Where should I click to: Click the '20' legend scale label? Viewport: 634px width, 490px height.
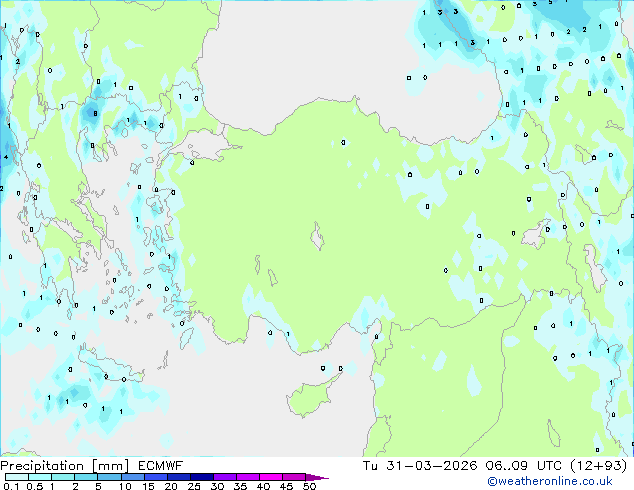point(171,486)
